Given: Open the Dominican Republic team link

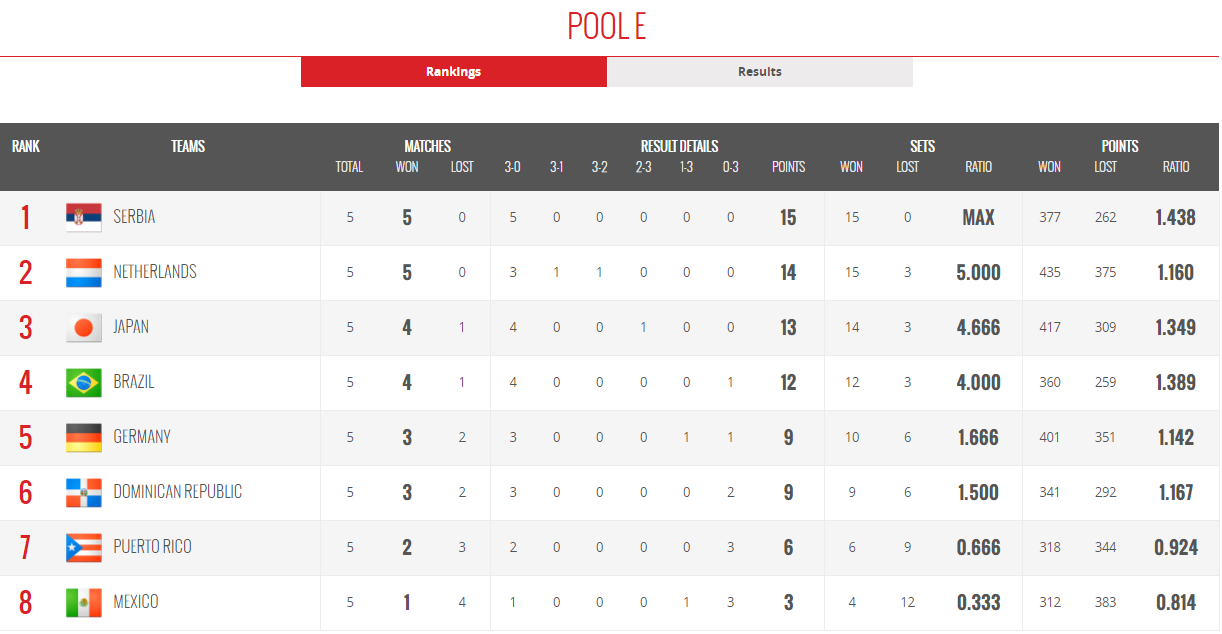Looking at the screenshot, I should 178,492.
